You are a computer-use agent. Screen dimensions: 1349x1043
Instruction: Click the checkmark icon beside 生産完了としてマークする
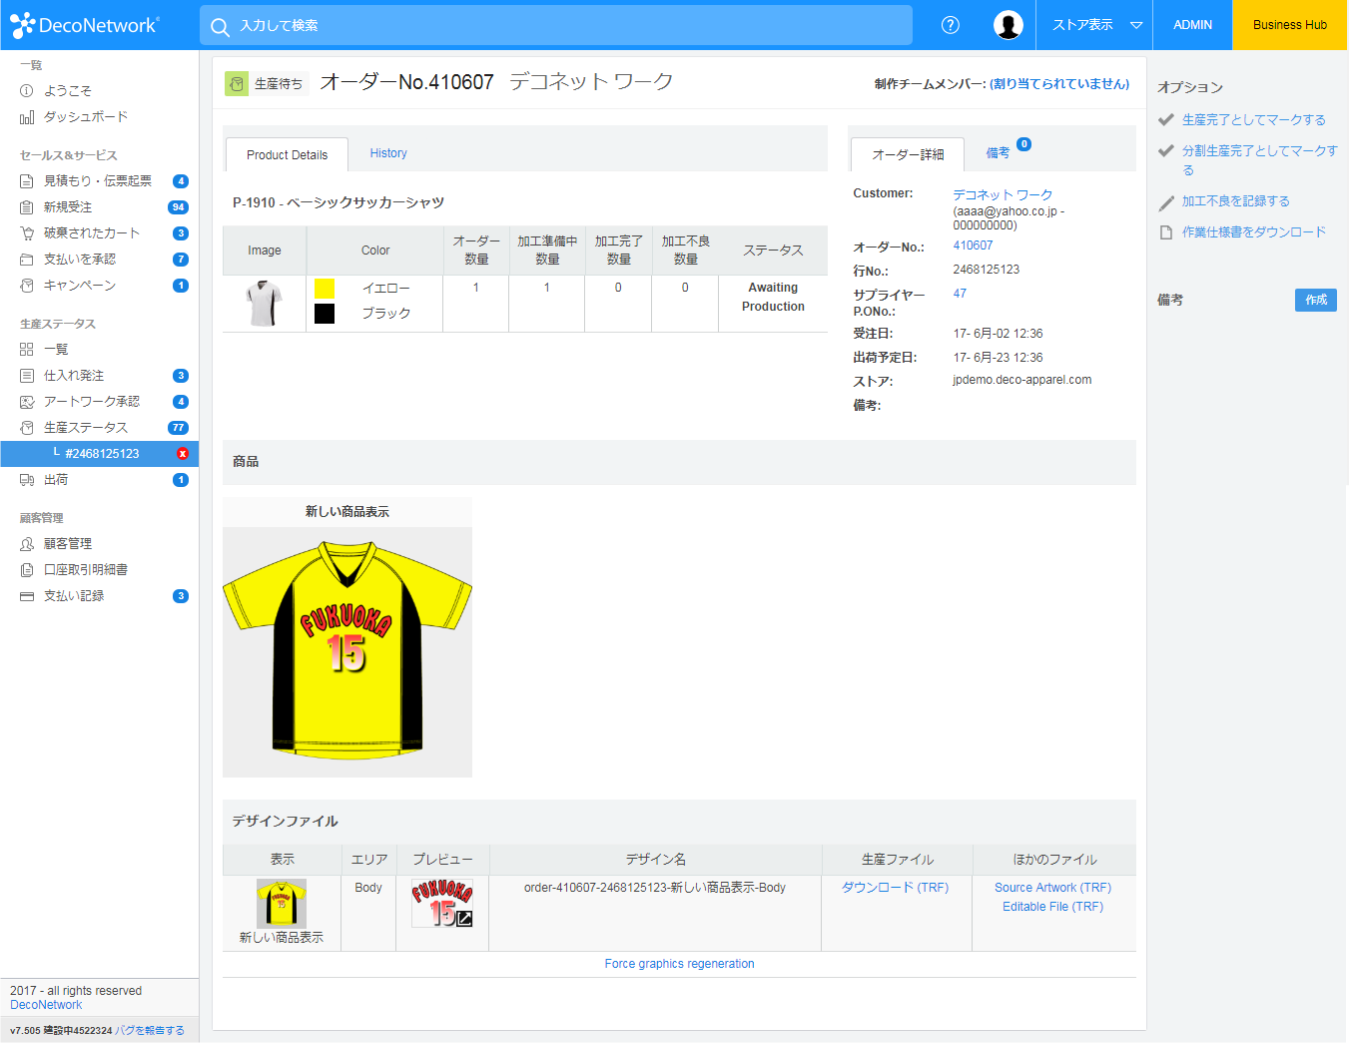[x=1166, y=120]
